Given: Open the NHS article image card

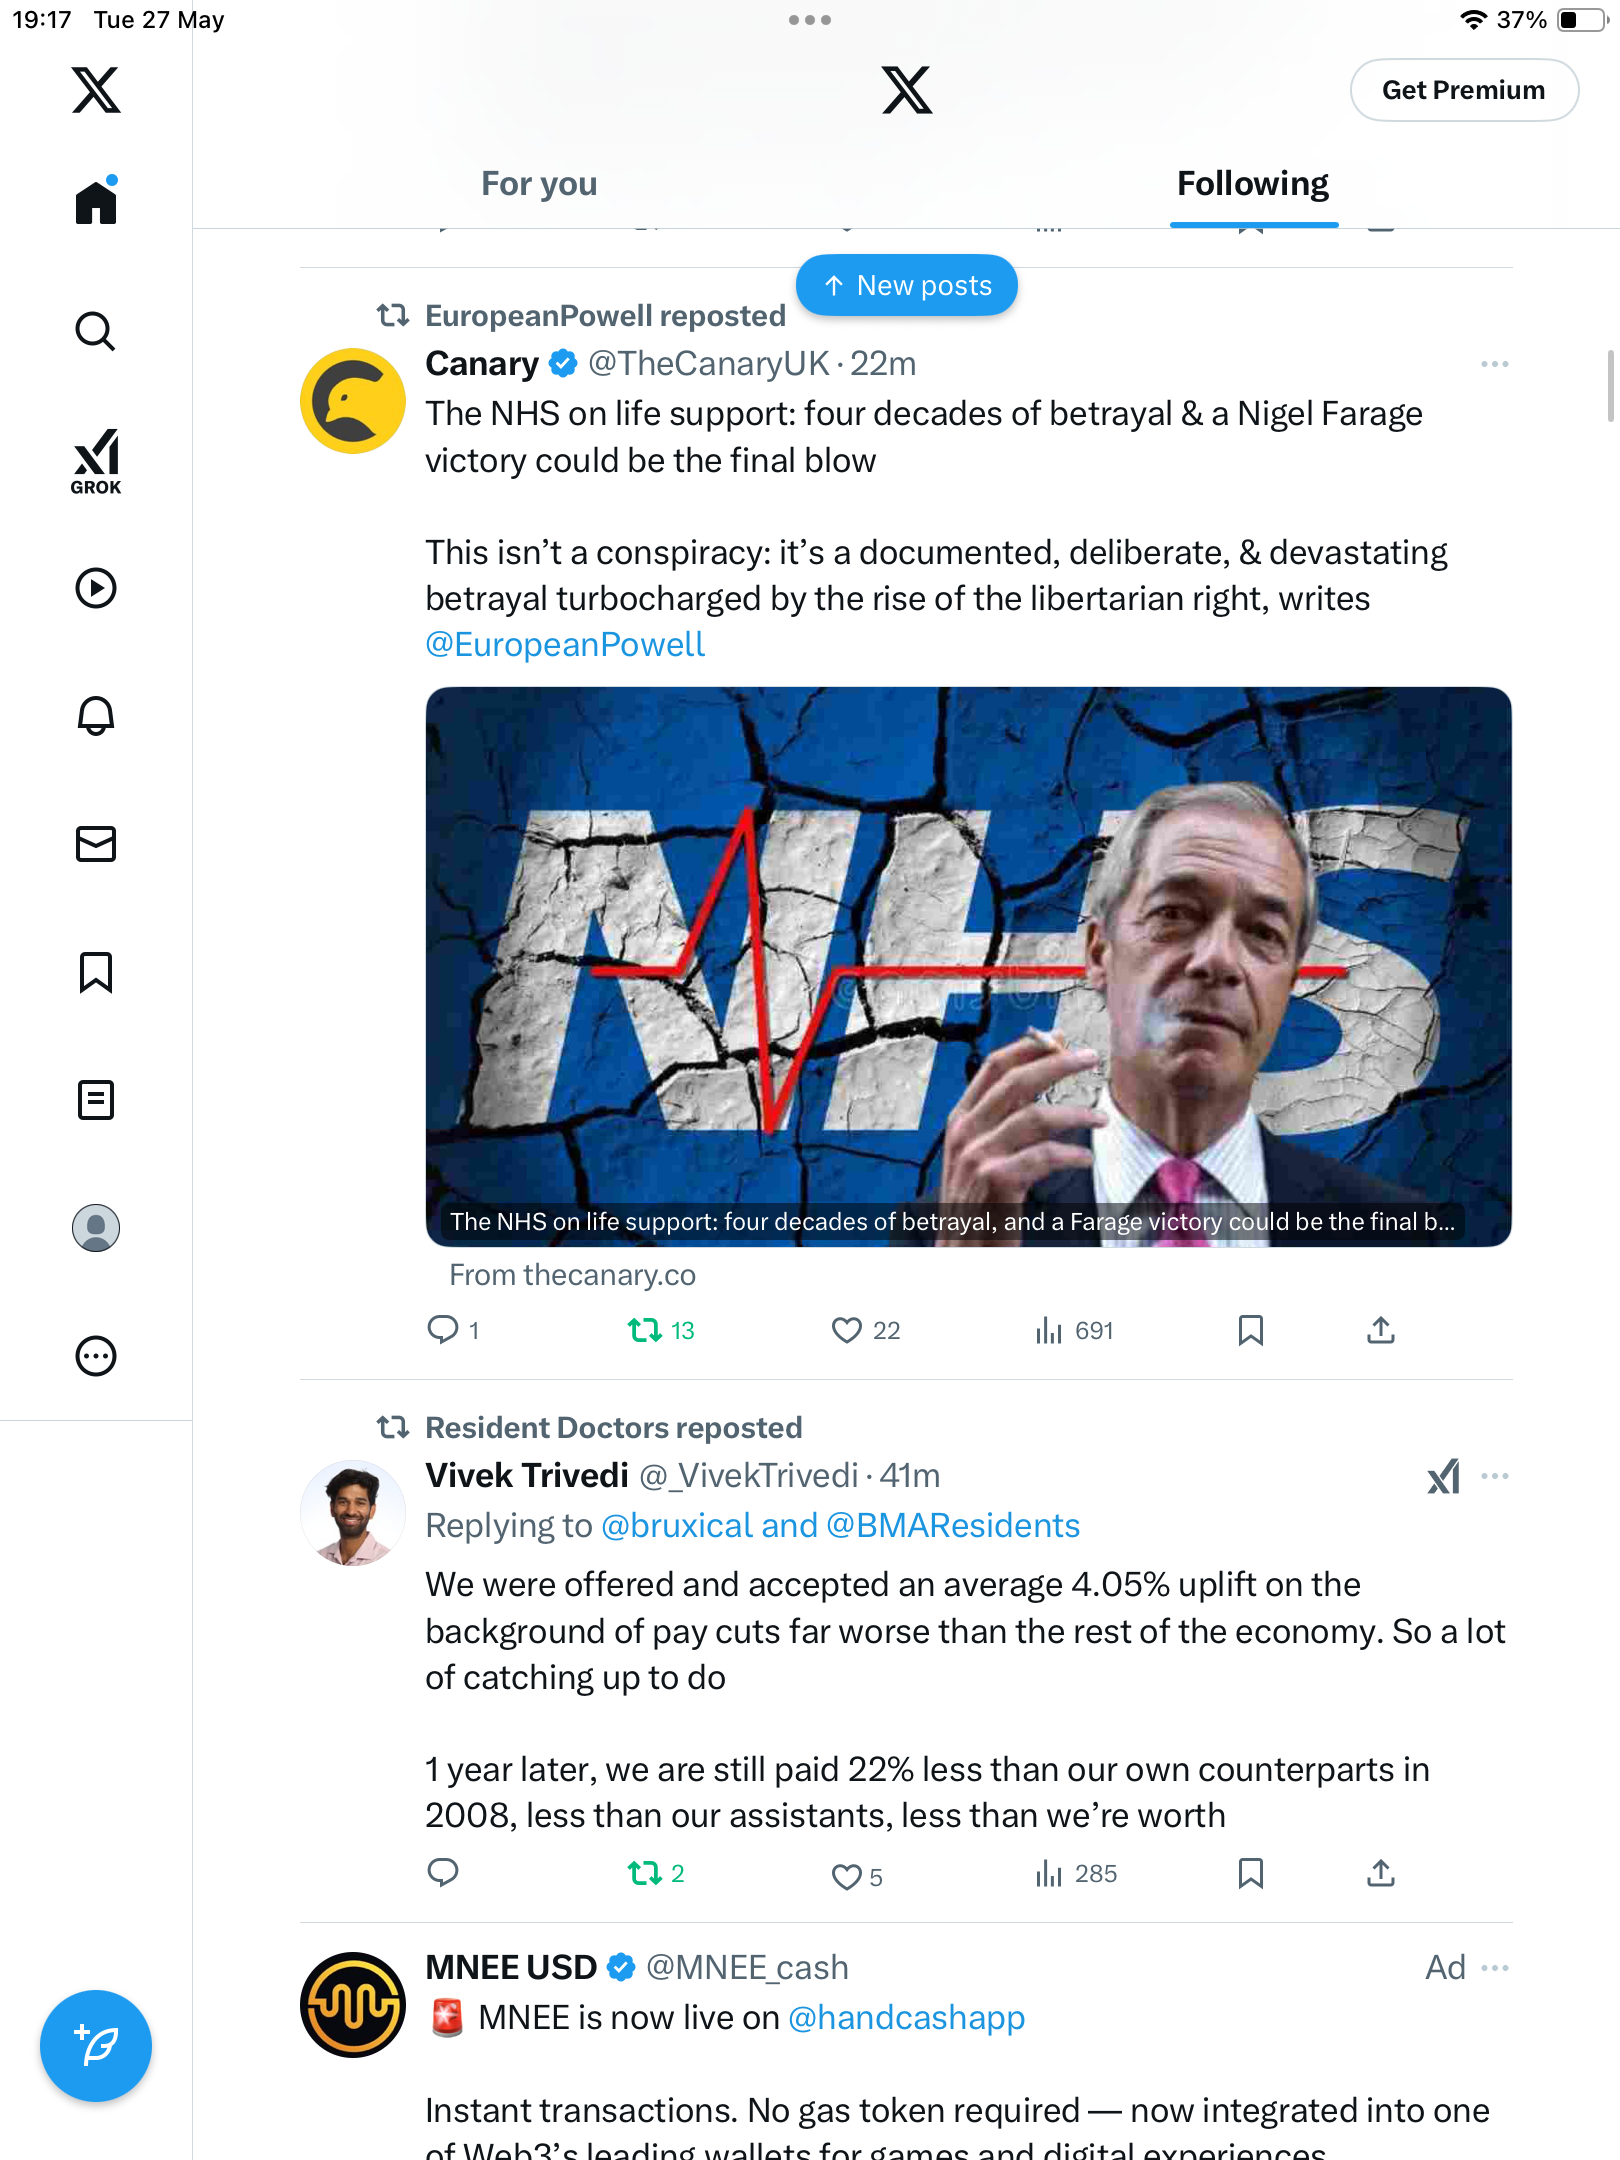Looking at the screenshot, I should [968, 966].
